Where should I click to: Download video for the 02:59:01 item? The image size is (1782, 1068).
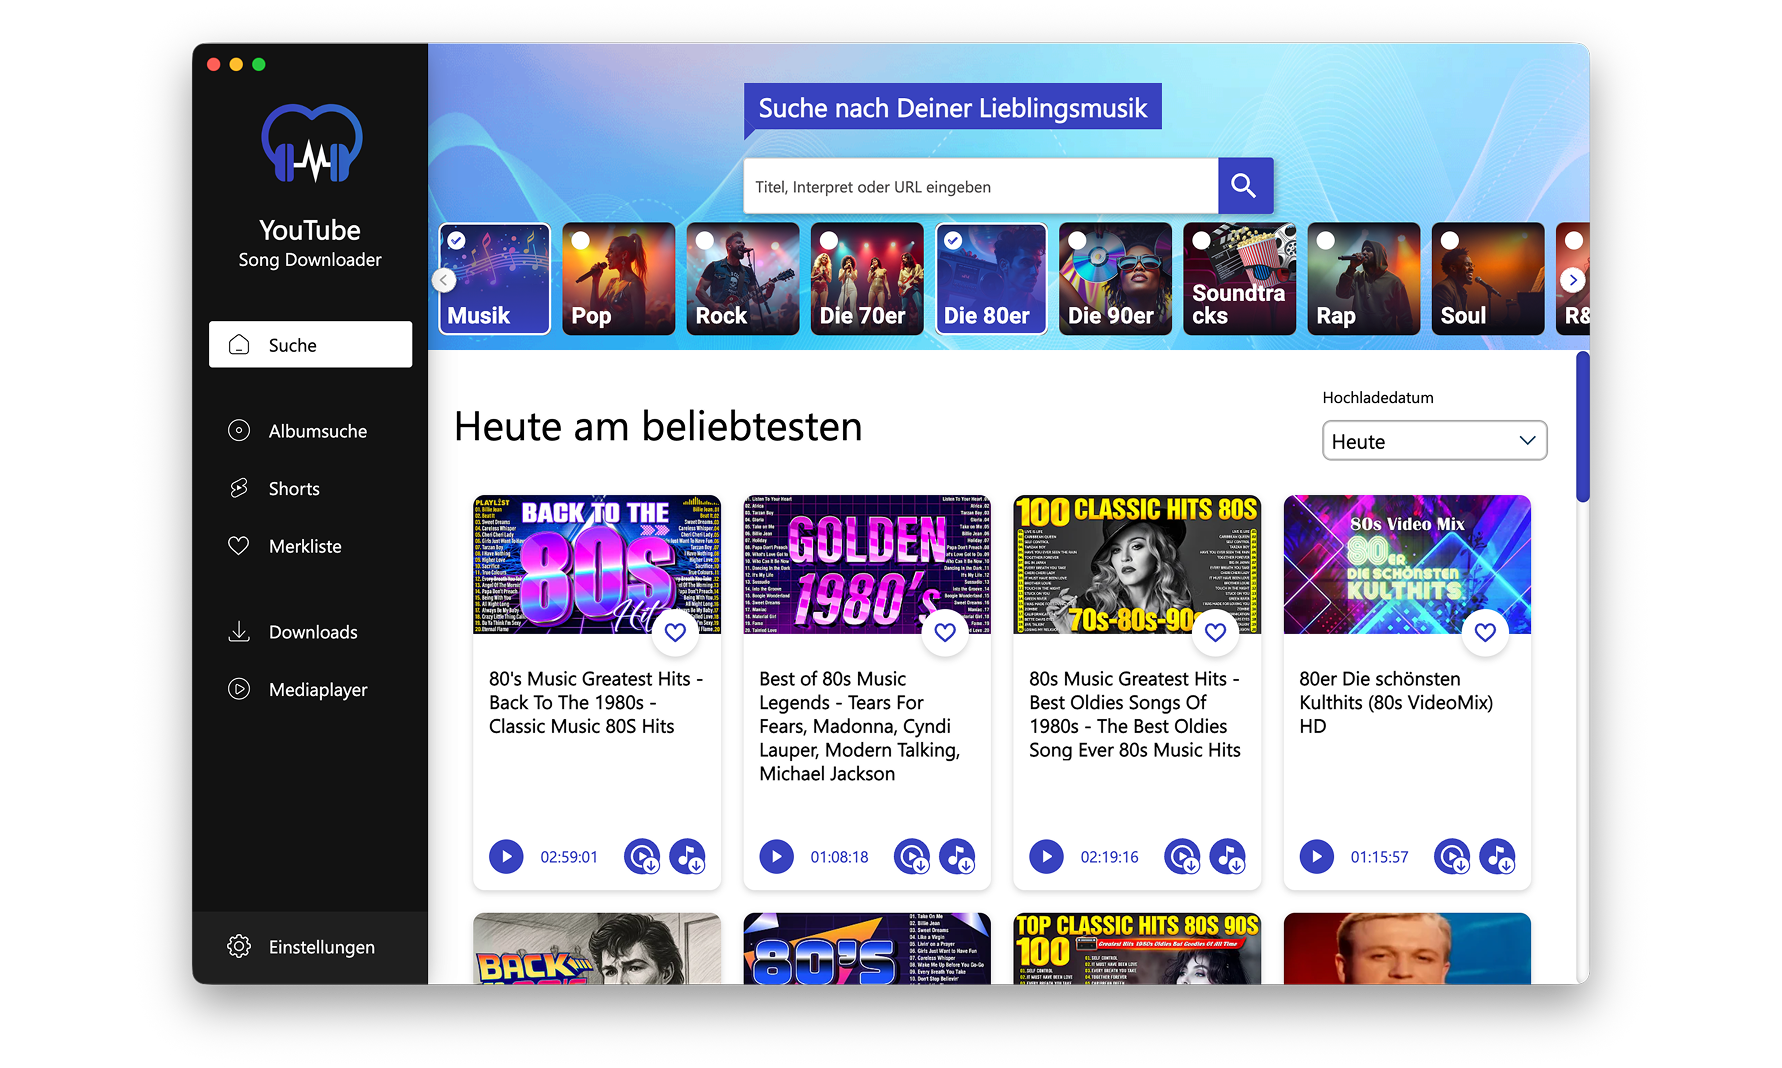642,857
